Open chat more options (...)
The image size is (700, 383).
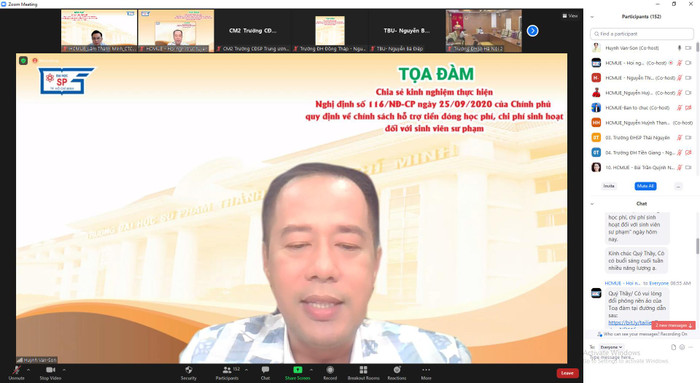pos(691,347)
